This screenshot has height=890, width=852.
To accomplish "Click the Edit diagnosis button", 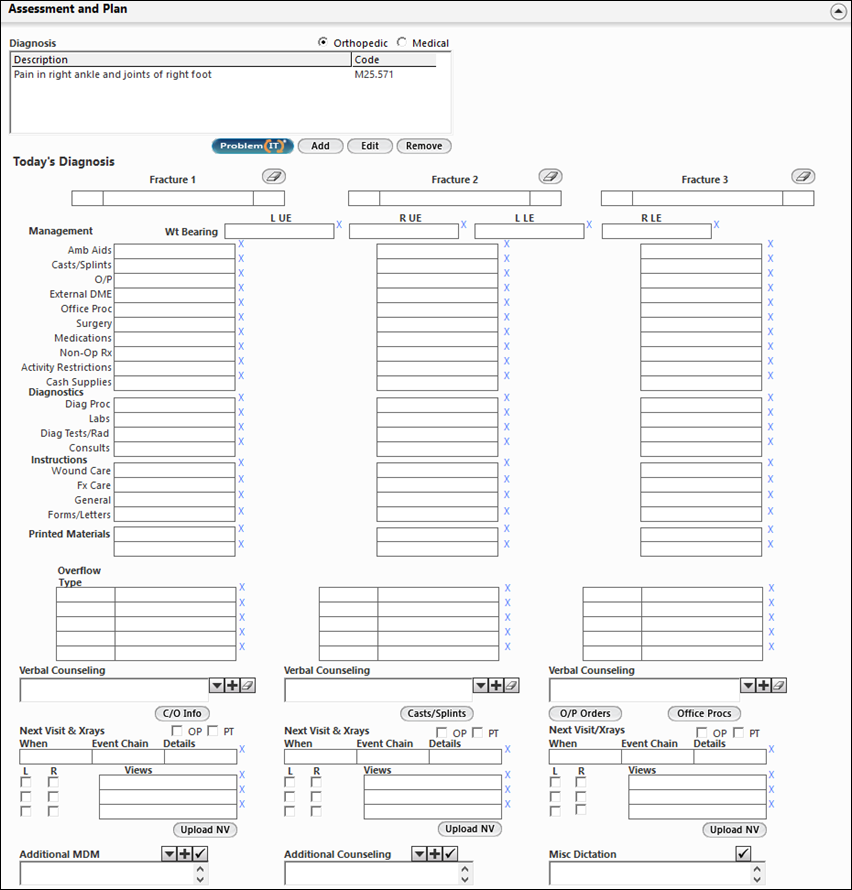I will pyautogui.click(x=370, y=146).
